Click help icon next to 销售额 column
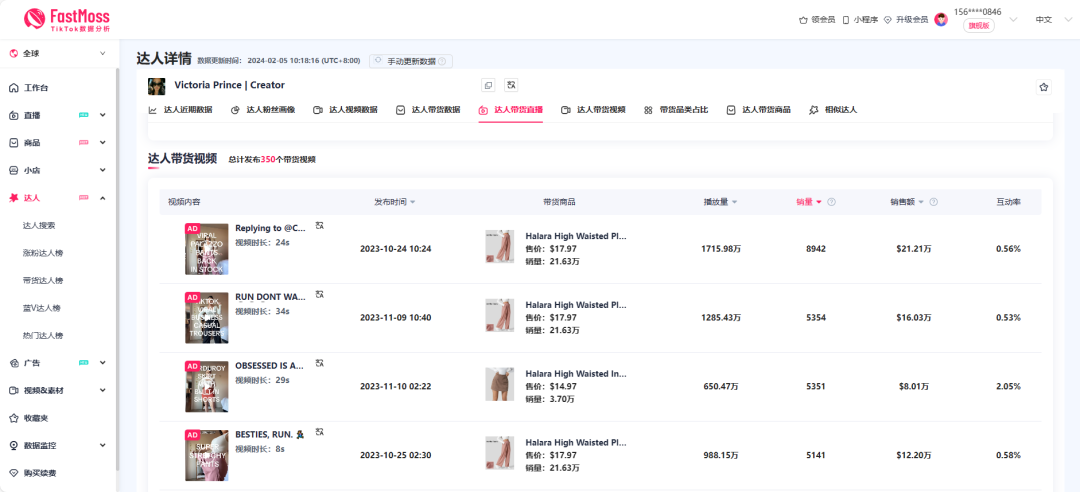 tap(934, 202)
